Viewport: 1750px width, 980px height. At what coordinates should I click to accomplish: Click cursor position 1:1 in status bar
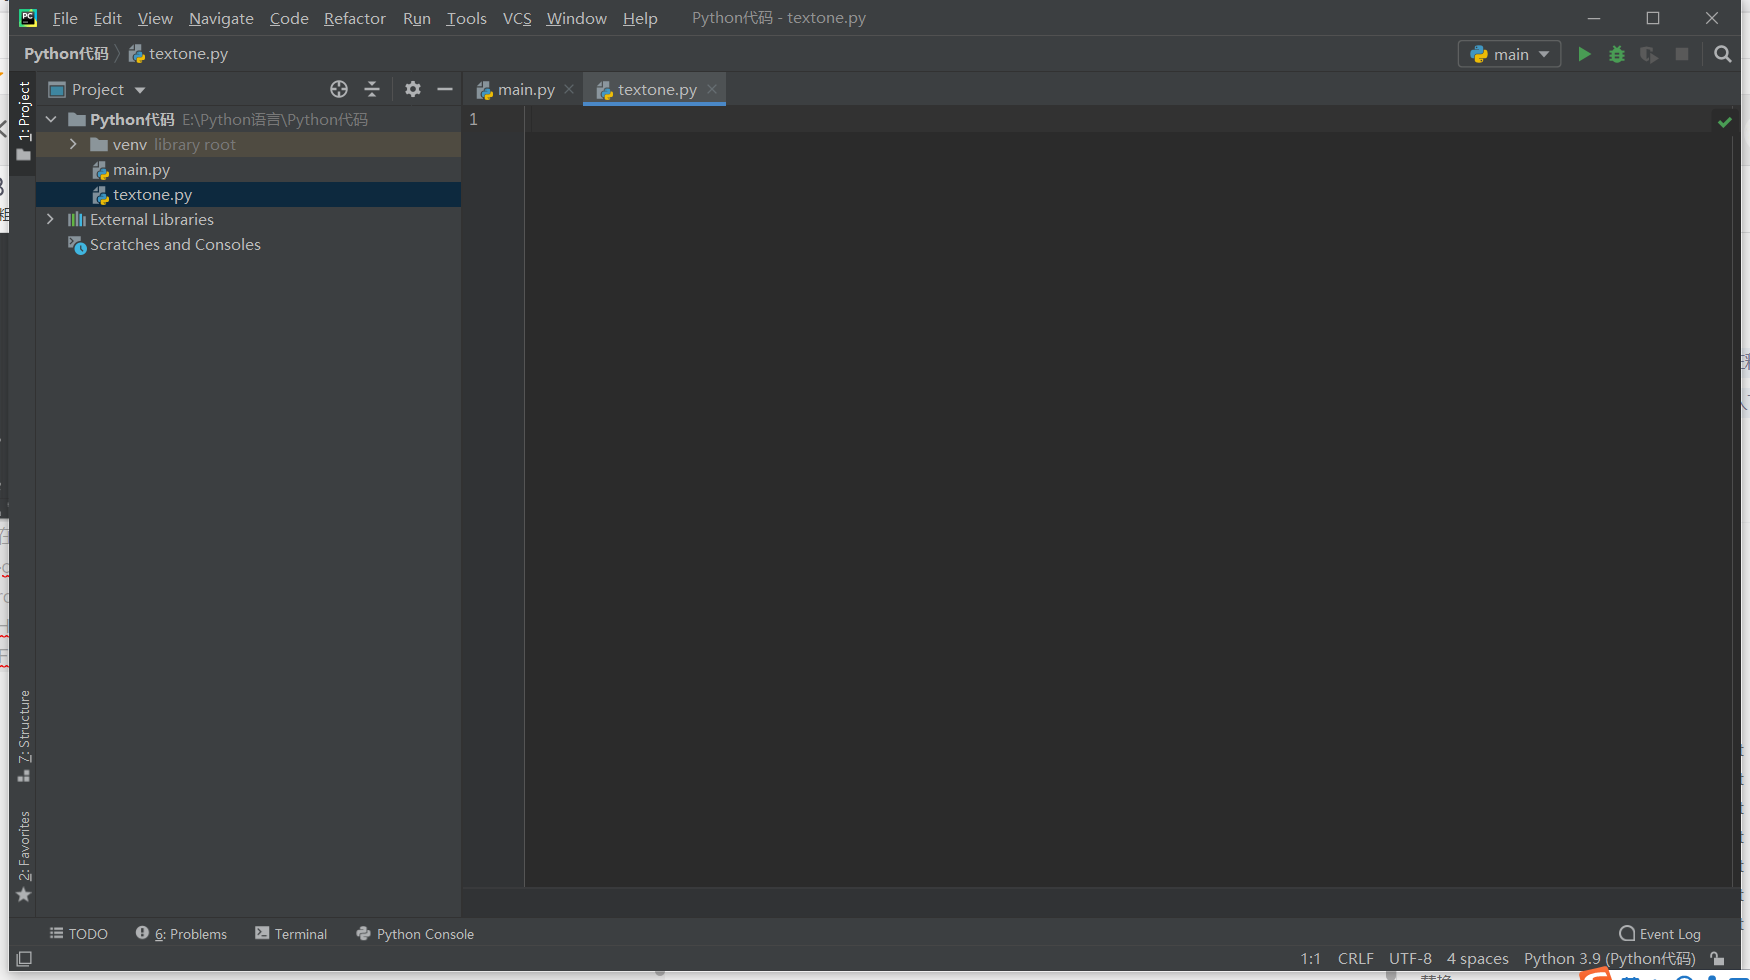[1310, 958]
